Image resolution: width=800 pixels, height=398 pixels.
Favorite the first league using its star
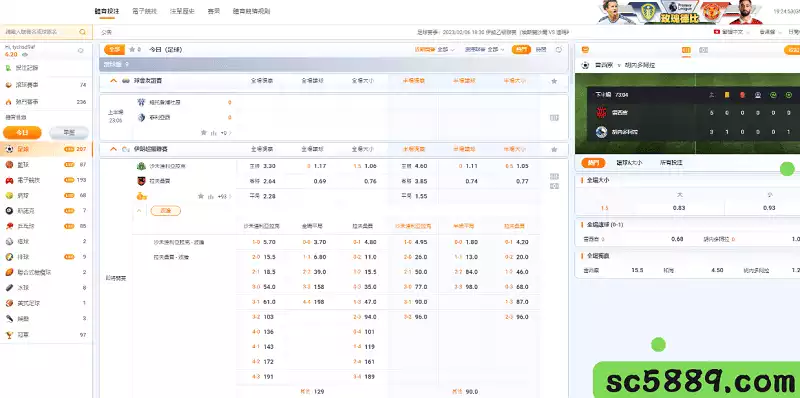[x=554, y=81]
